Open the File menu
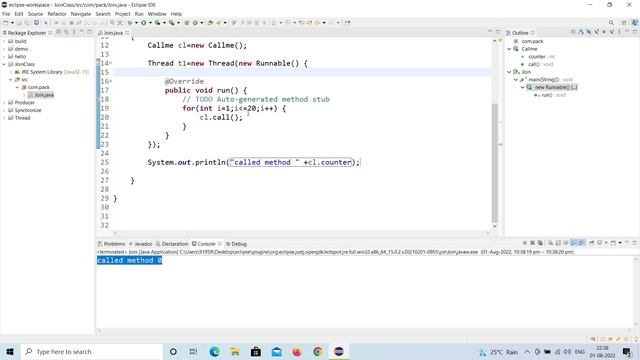 [x=6, y=14]
